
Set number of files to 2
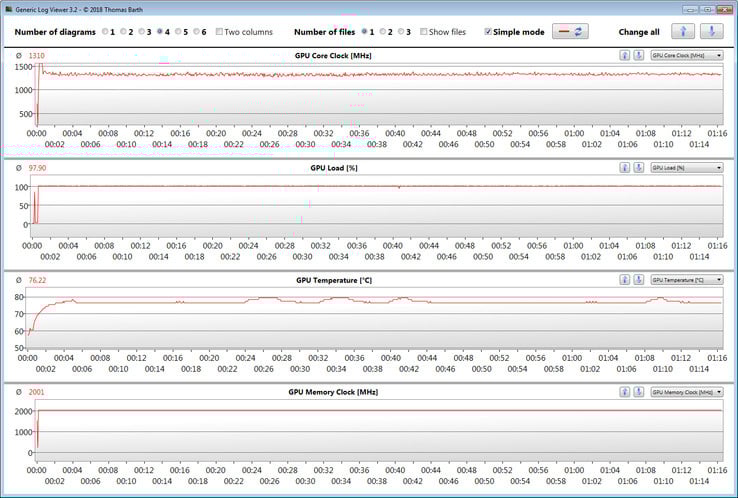click(x=383, y=32)
